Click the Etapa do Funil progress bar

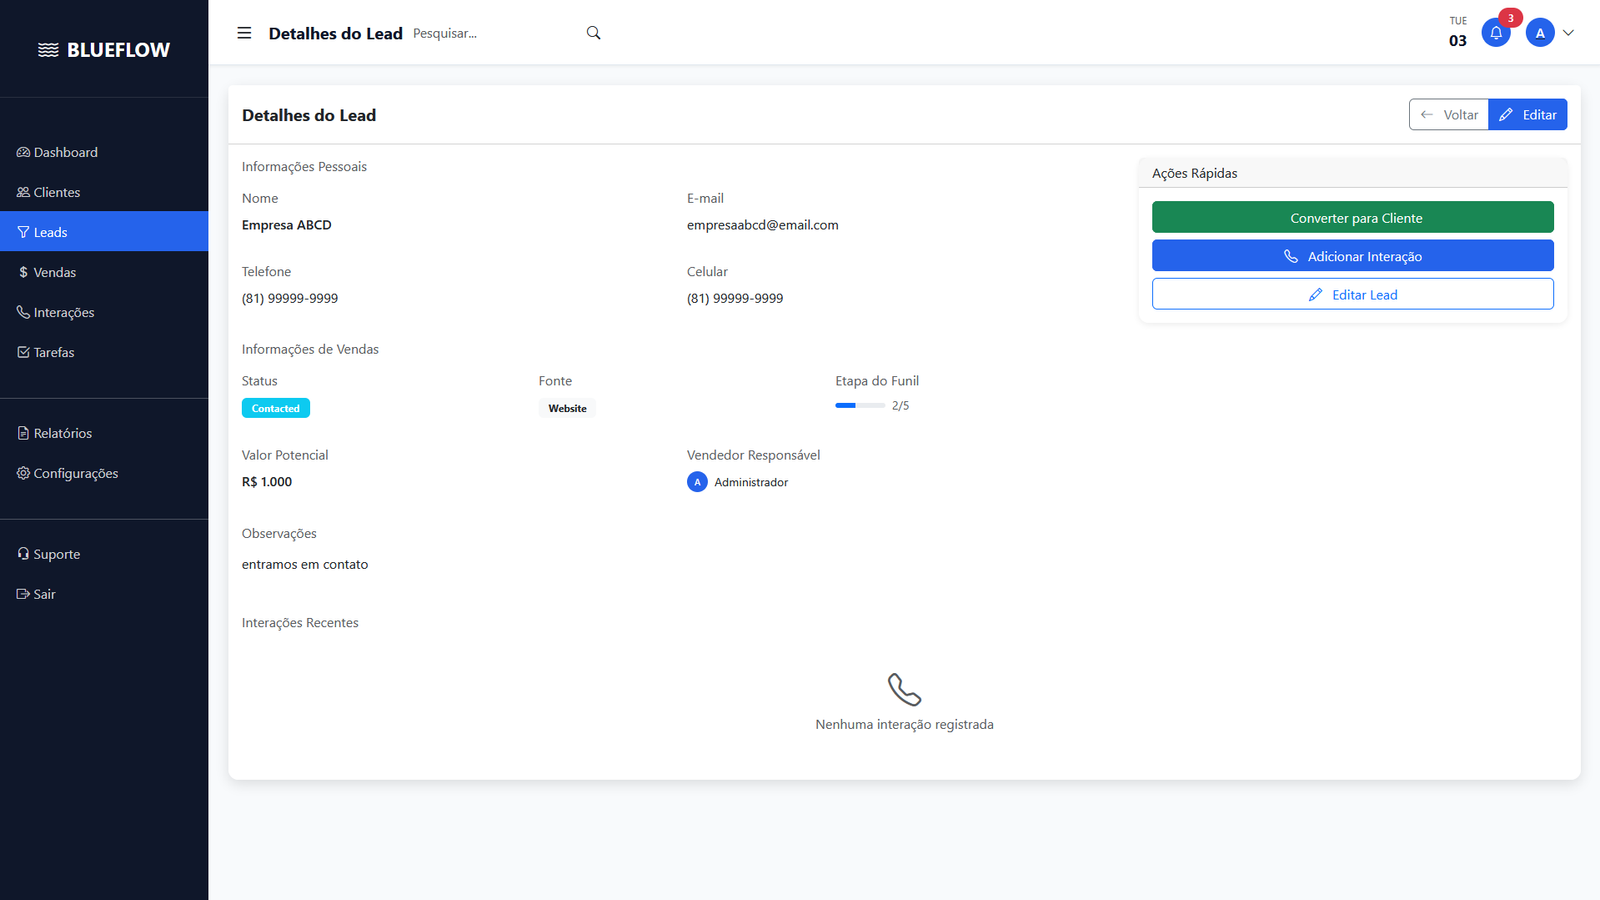pos(859,405)
